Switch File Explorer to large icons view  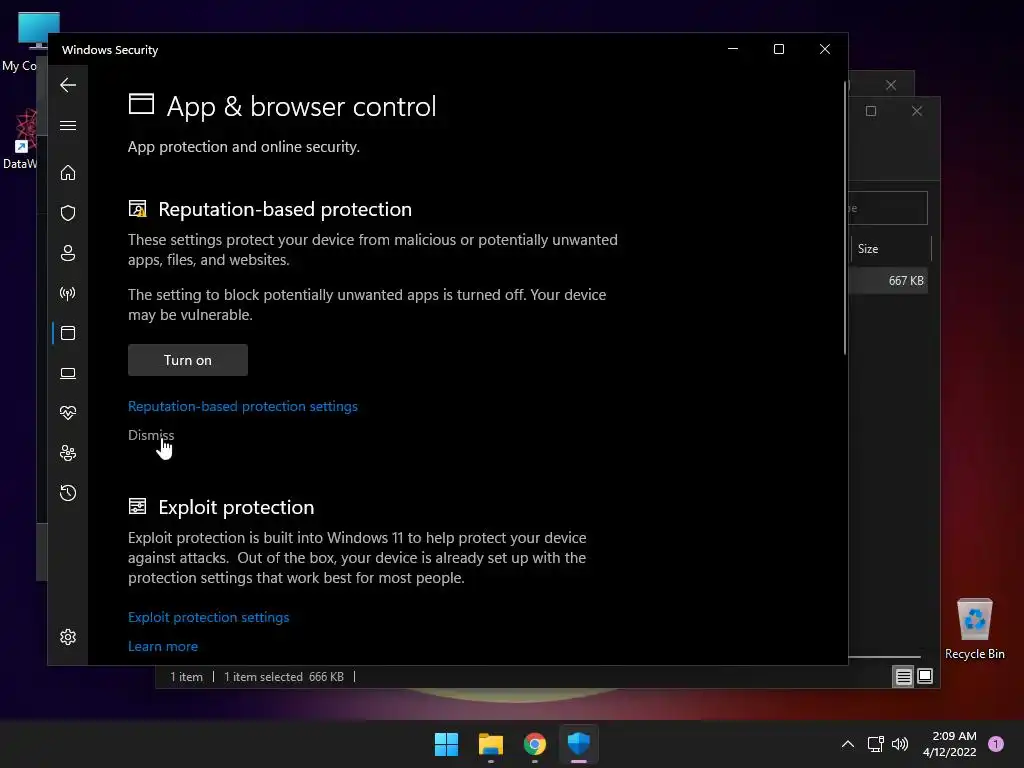[925, 676]
